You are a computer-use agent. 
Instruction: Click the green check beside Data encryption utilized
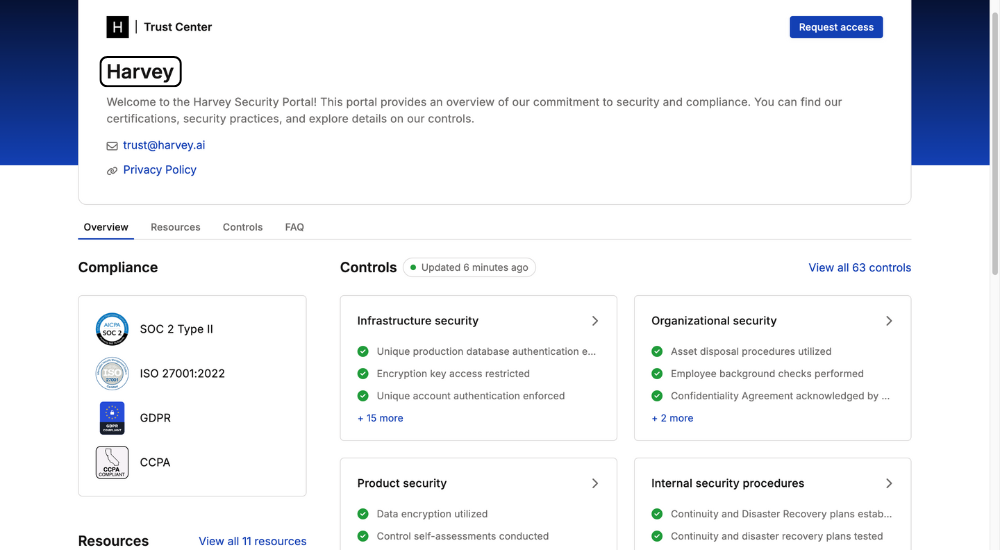pos(363,514)
